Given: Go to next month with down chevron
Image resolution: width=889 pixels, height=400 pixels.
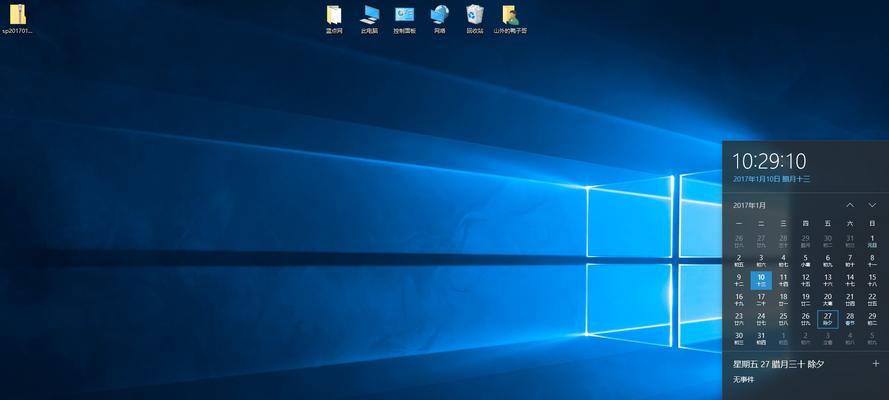Looking at the screenshot, I should coord(872,205).
